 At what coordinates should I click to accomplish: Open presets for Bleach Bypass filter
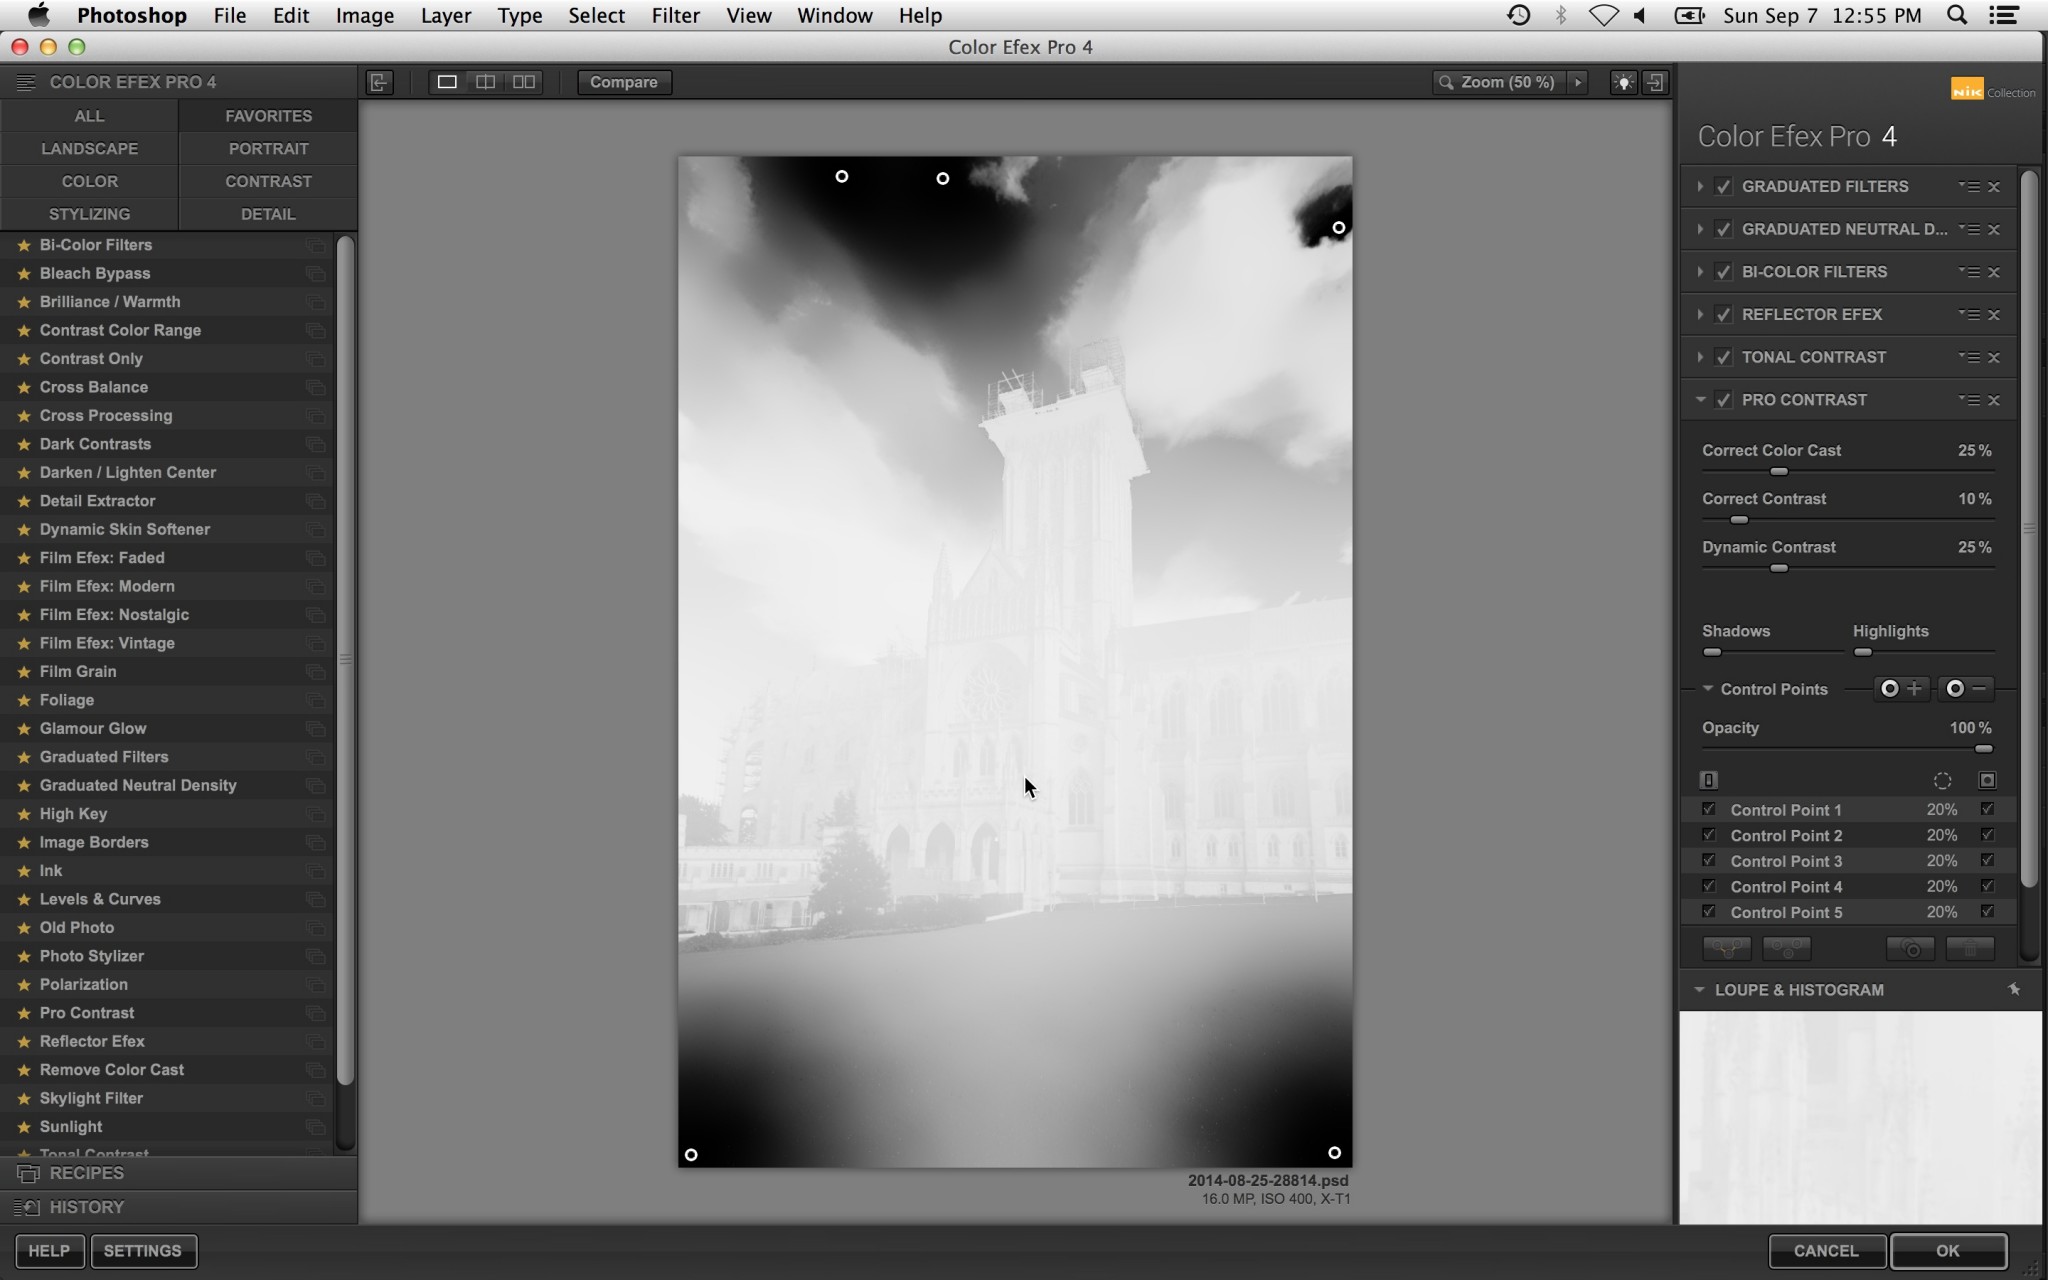(x=316, y=273)
